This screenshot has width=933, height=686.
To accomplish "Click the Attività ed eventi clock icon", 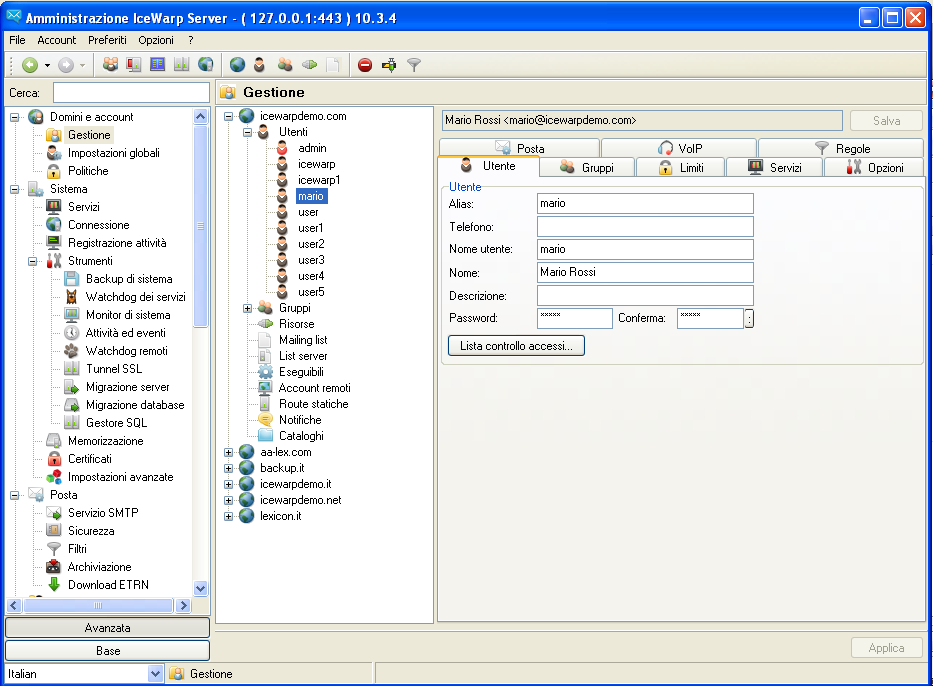I will click(71, 333).
